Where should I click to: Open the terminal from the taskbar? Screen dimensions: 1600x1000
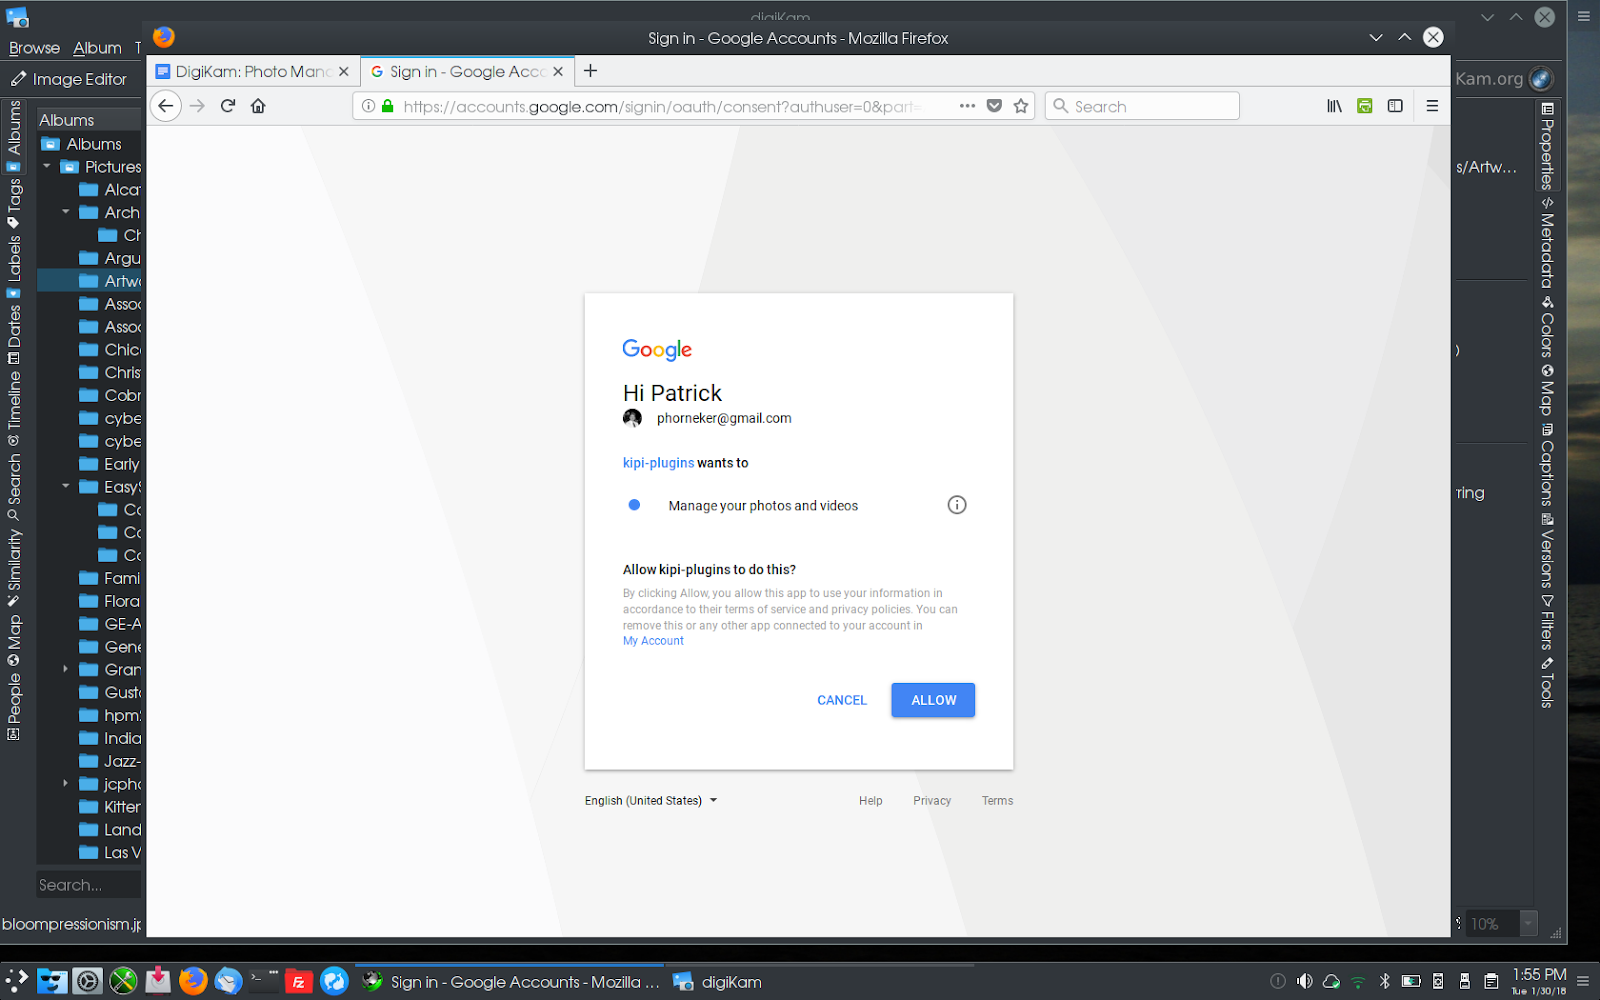(264, 980)
